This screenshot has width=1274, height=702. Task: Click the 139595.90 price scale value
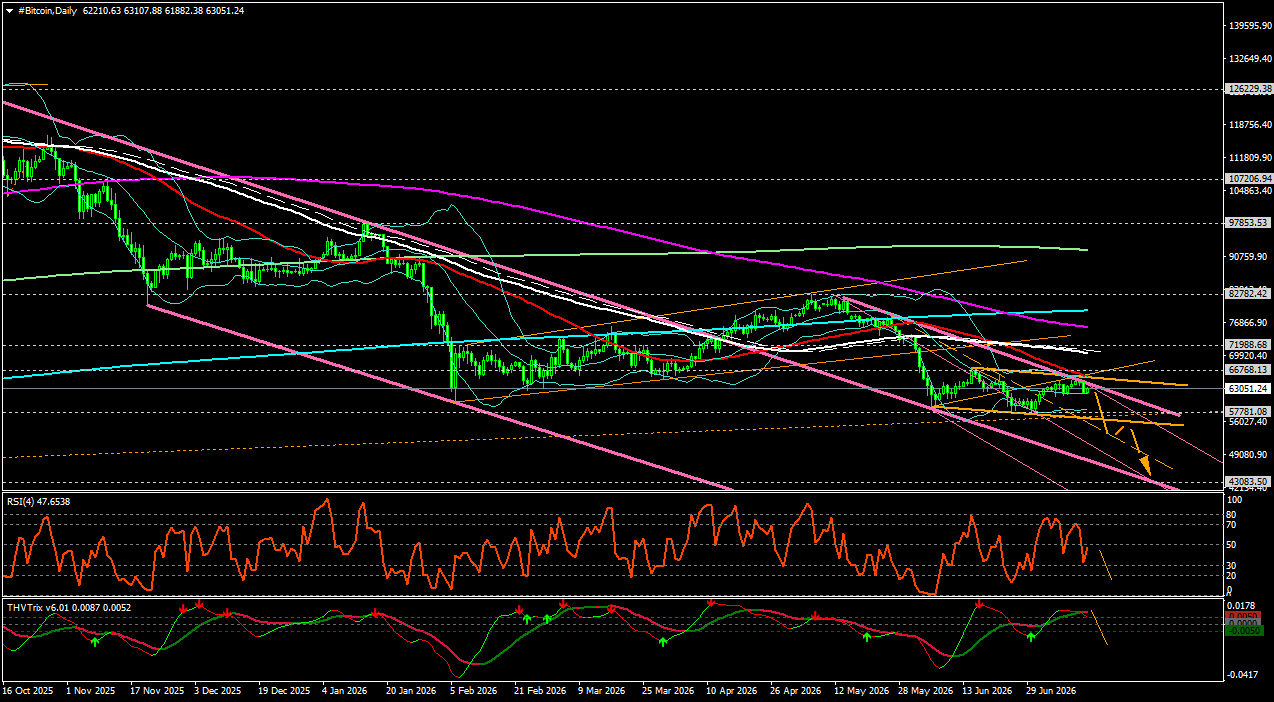point(1248,25)
